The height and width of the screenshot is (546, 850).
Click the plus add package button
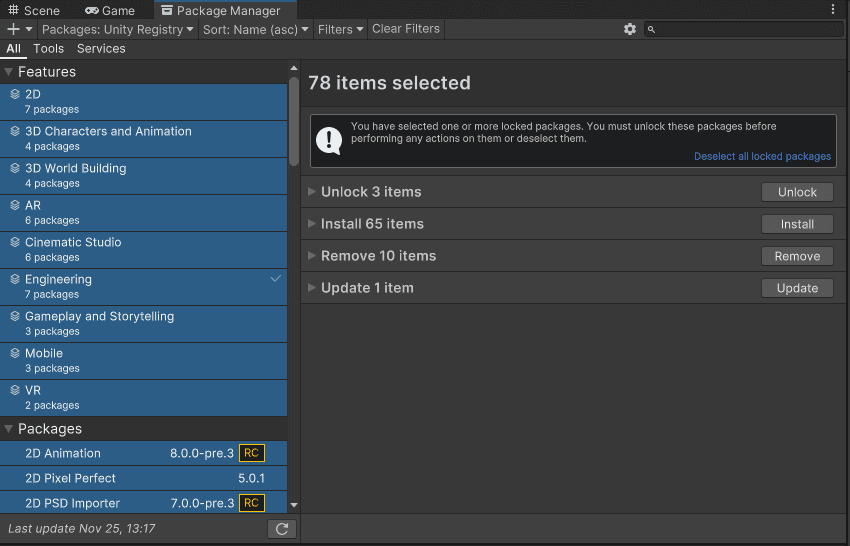13,29
